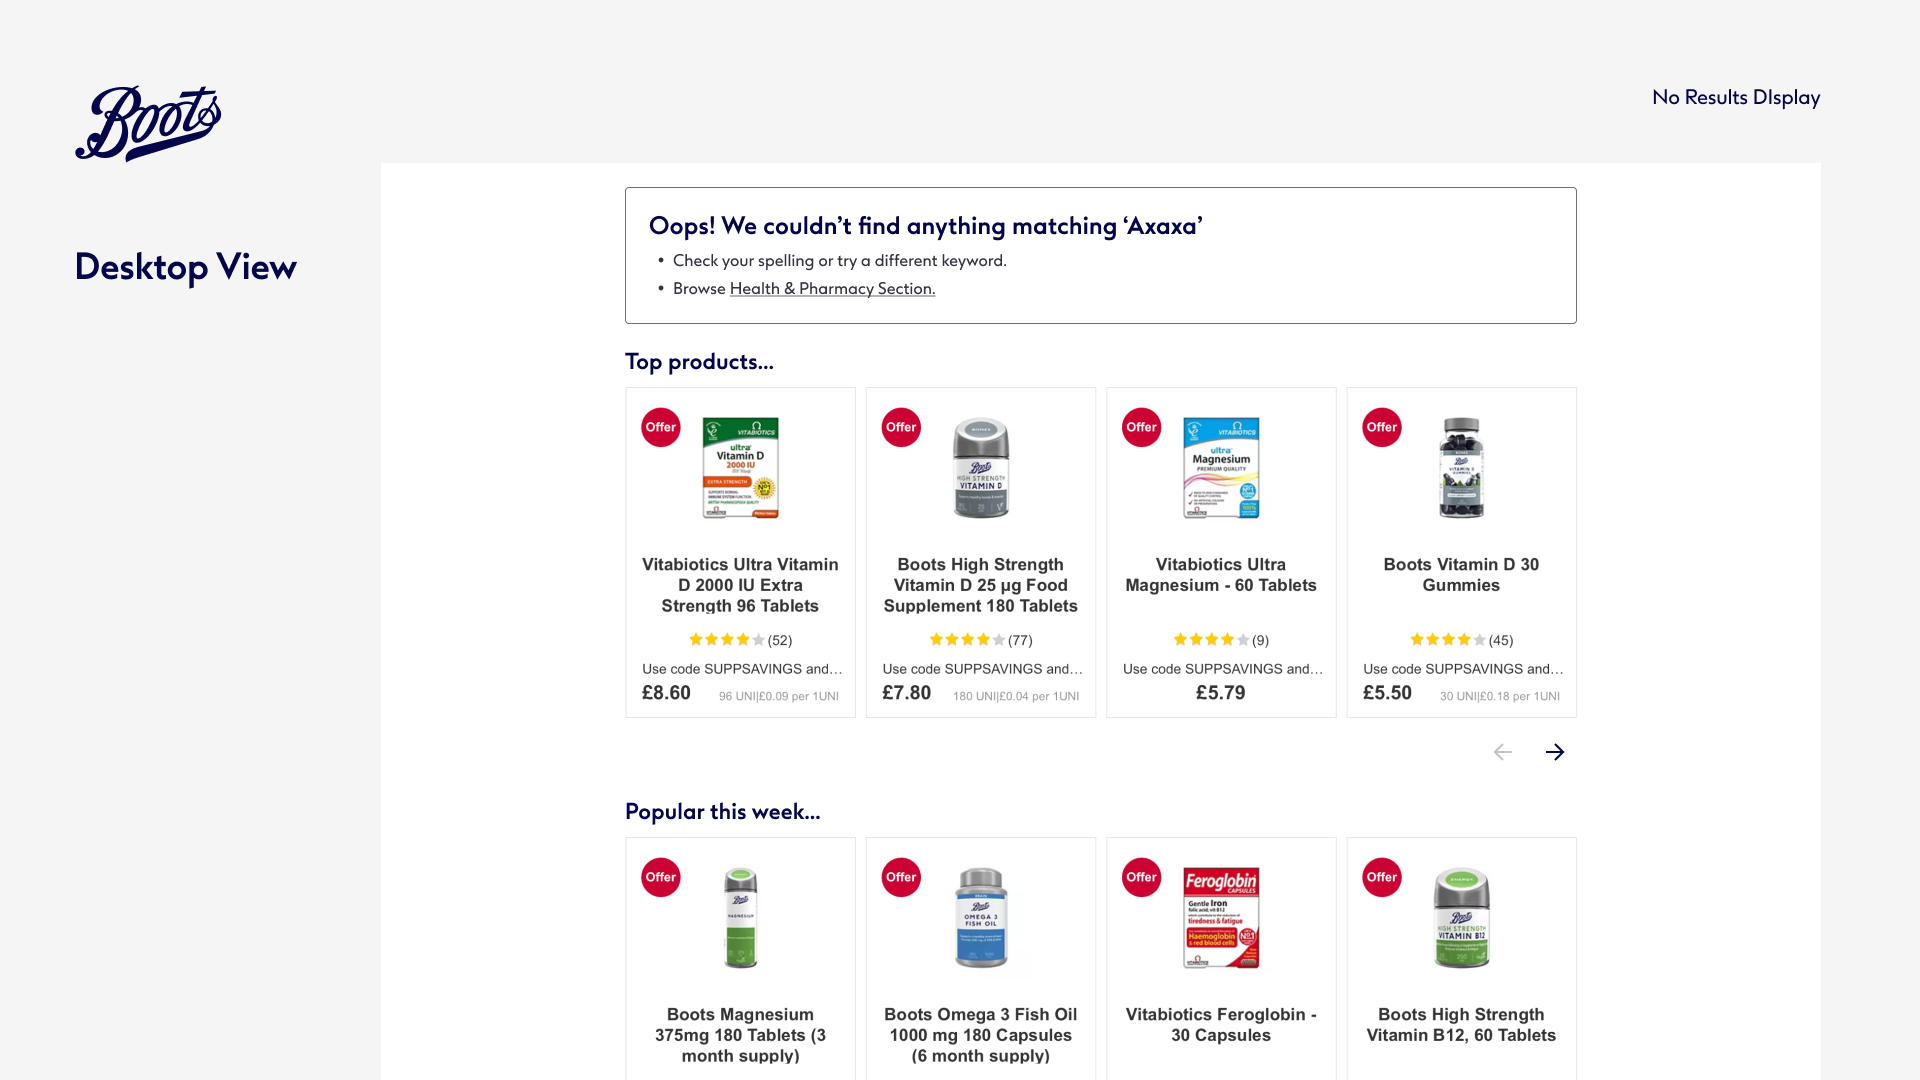Open Vitabiotics Ultra Magnesium product image
1920x1080 pixels.
(x=1220, y=468)
